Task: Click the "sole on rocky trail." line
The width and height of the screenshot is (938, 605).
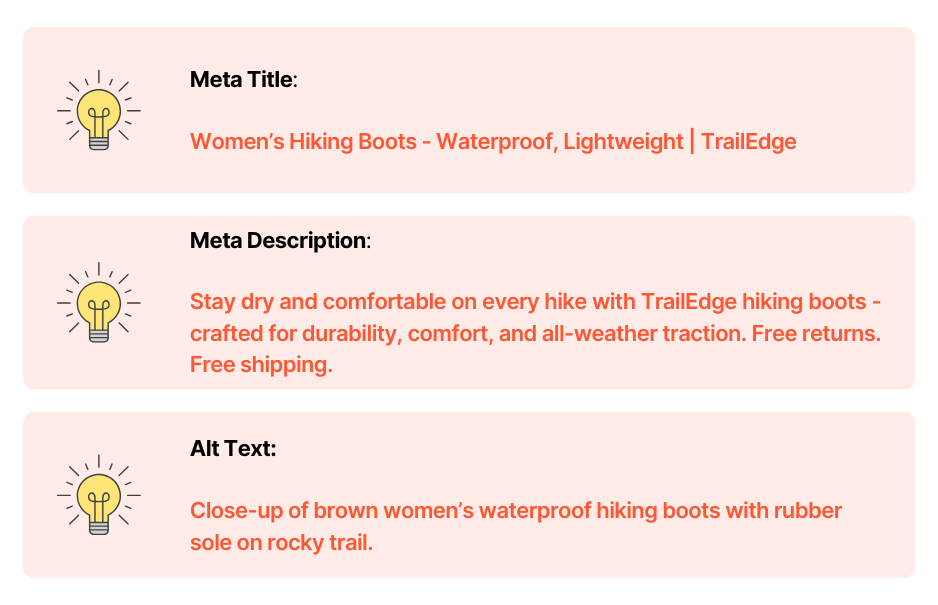Action: [x=281, y=543]
